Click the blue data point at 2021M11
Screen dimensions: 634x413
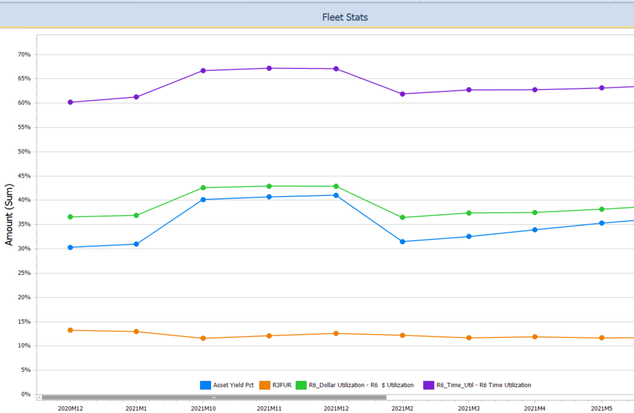point(269,197)
